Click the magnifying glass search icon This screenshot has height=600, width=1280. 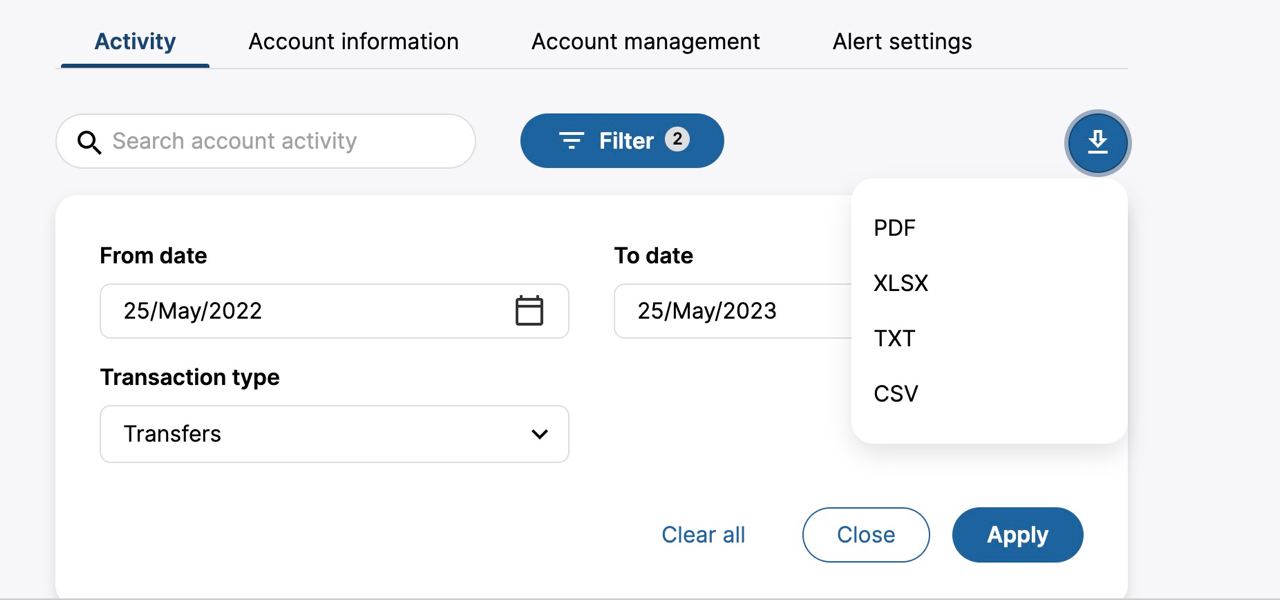tap(89, 142)
